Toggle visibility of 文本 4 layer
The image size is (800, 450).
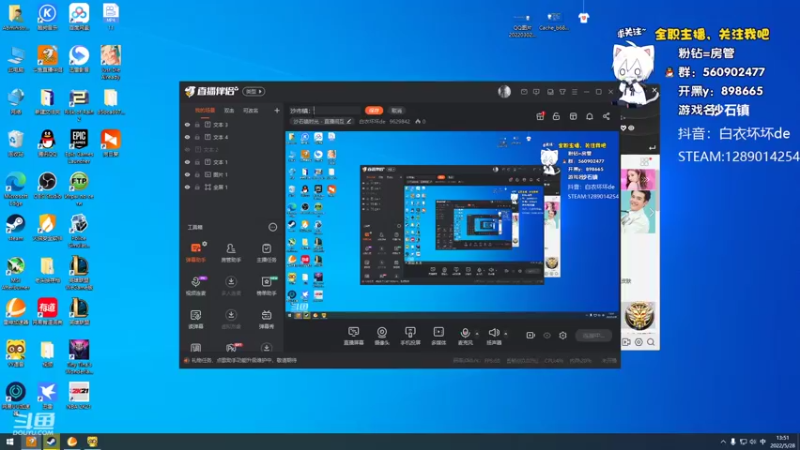(187, 137)
